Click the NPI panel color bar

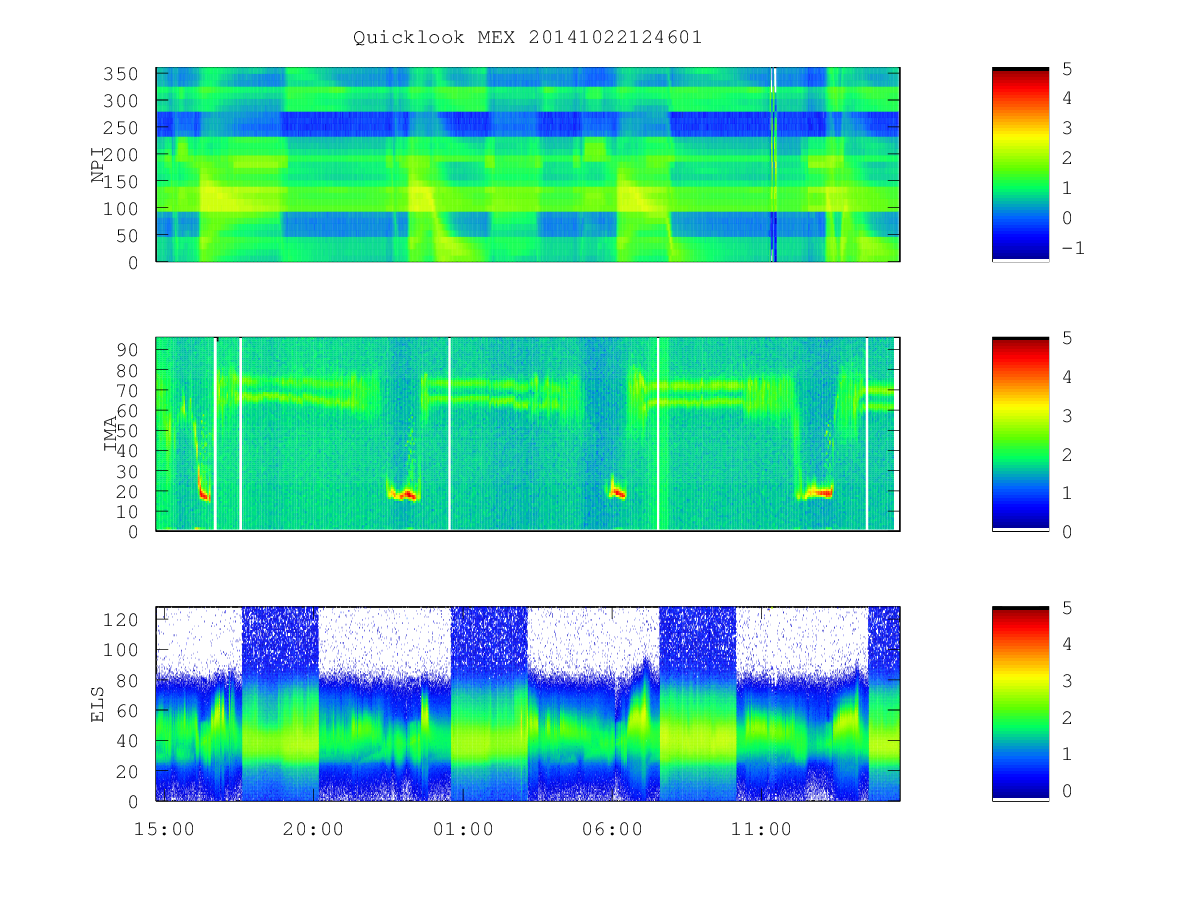(1020, 164)
